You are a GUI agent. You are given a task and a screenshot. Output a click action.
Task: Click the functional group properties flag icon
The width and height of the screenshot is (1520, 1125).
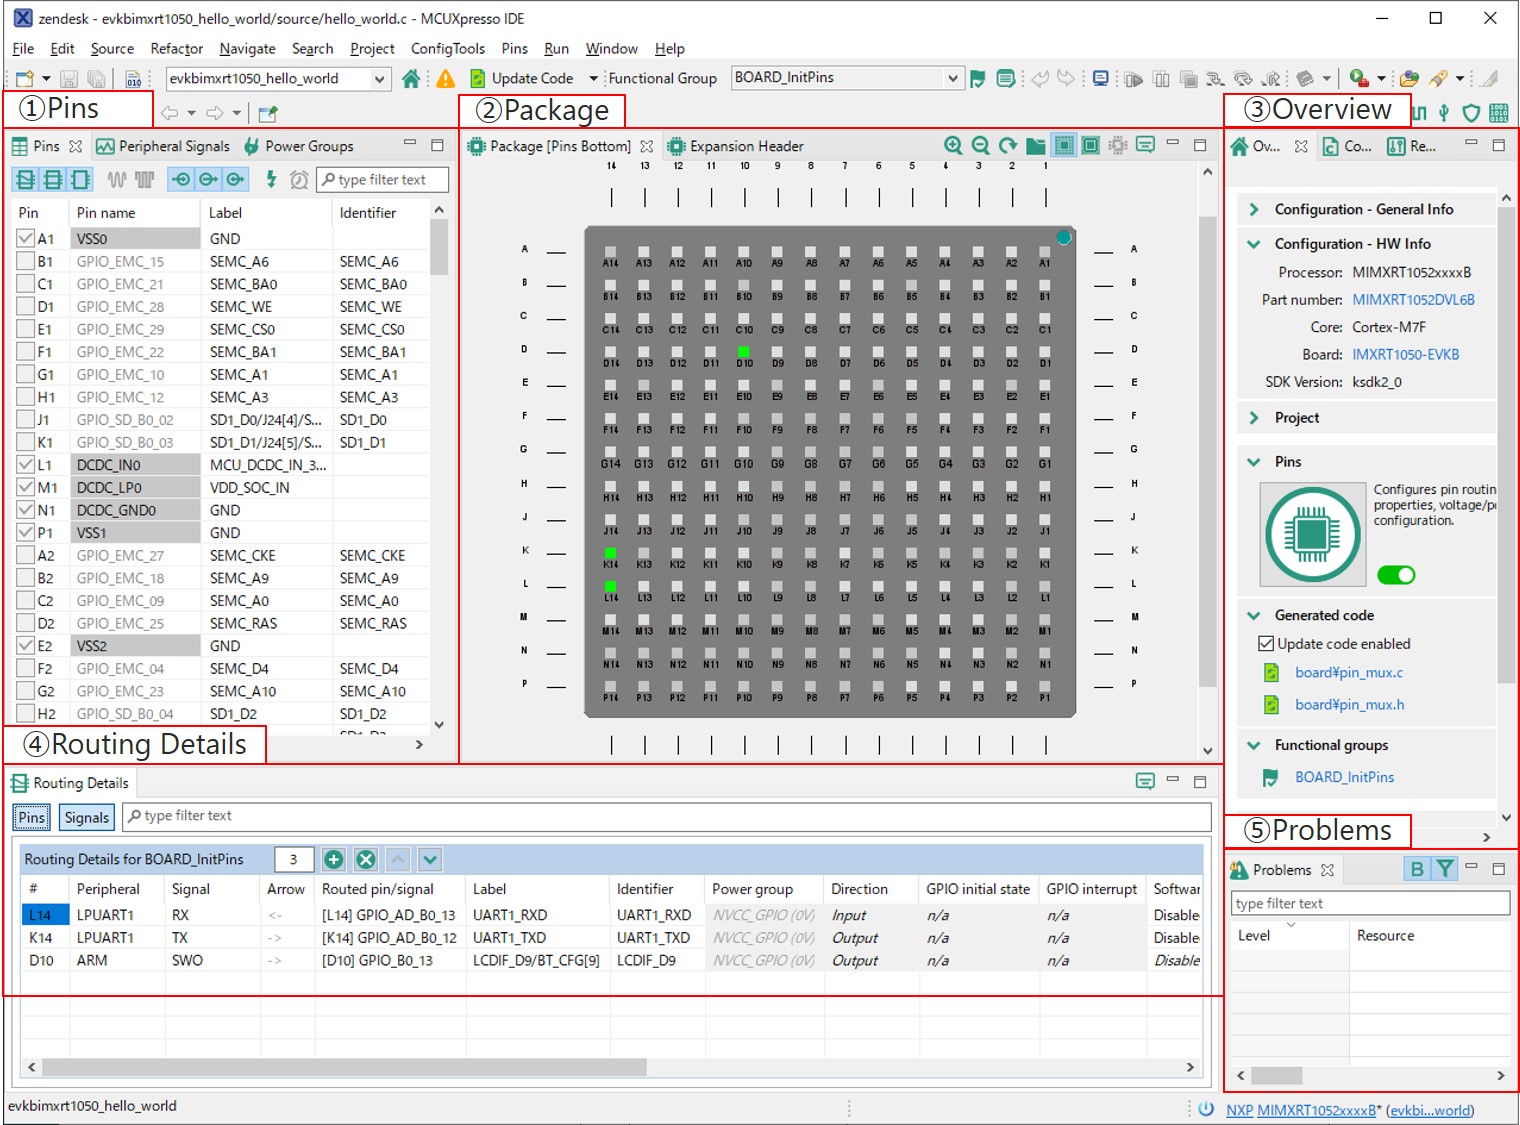pyautogui.click(x=978, y=78)
